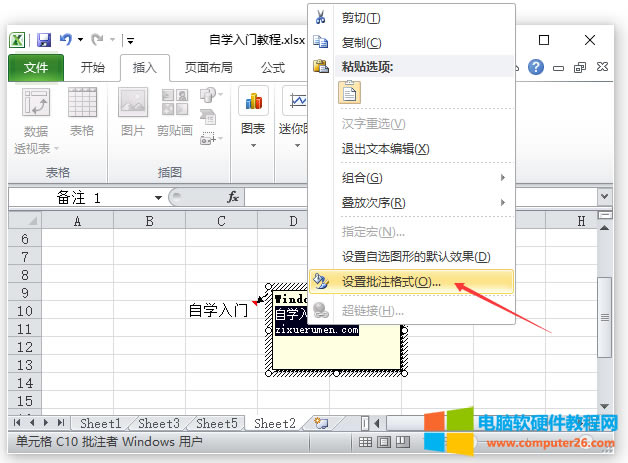Screen dimensions: 628x463
Task: Open the 图表 dropdown arrow
Action: [x=254, y=146]
